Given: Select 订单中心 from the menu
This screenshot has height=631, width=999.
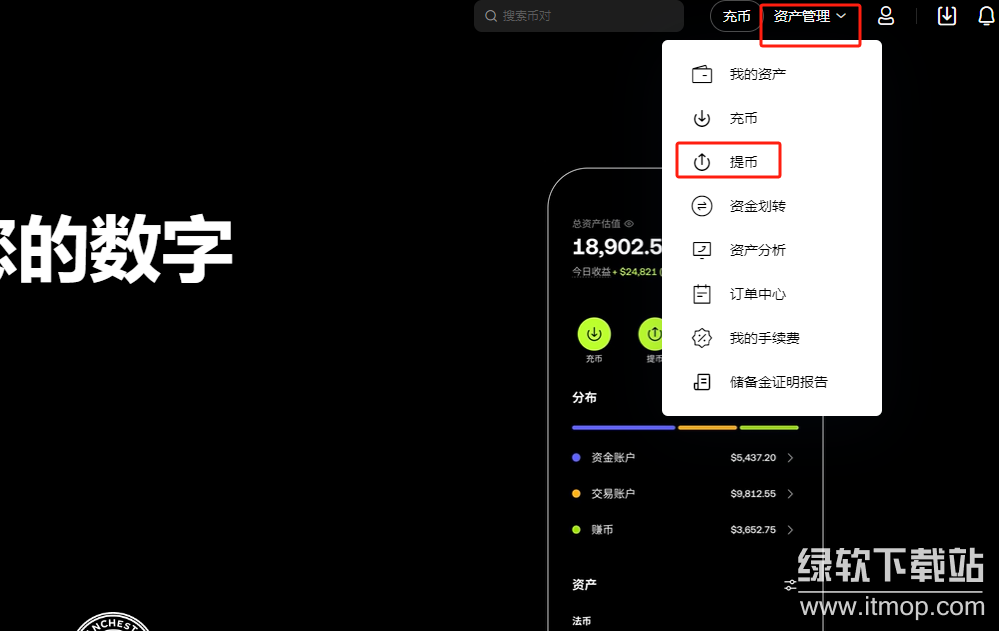Looking at the screenshot, I should point(757,294).
